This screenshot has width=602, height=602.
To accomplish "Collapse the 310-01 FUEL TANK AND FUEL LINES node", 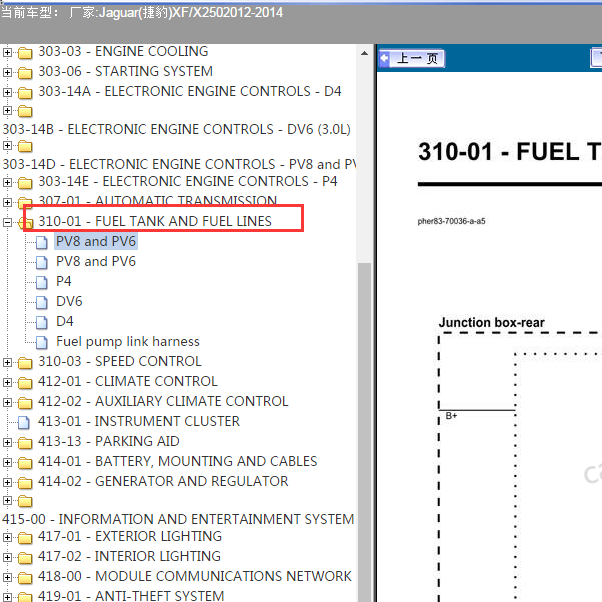I will coord(7,222).
